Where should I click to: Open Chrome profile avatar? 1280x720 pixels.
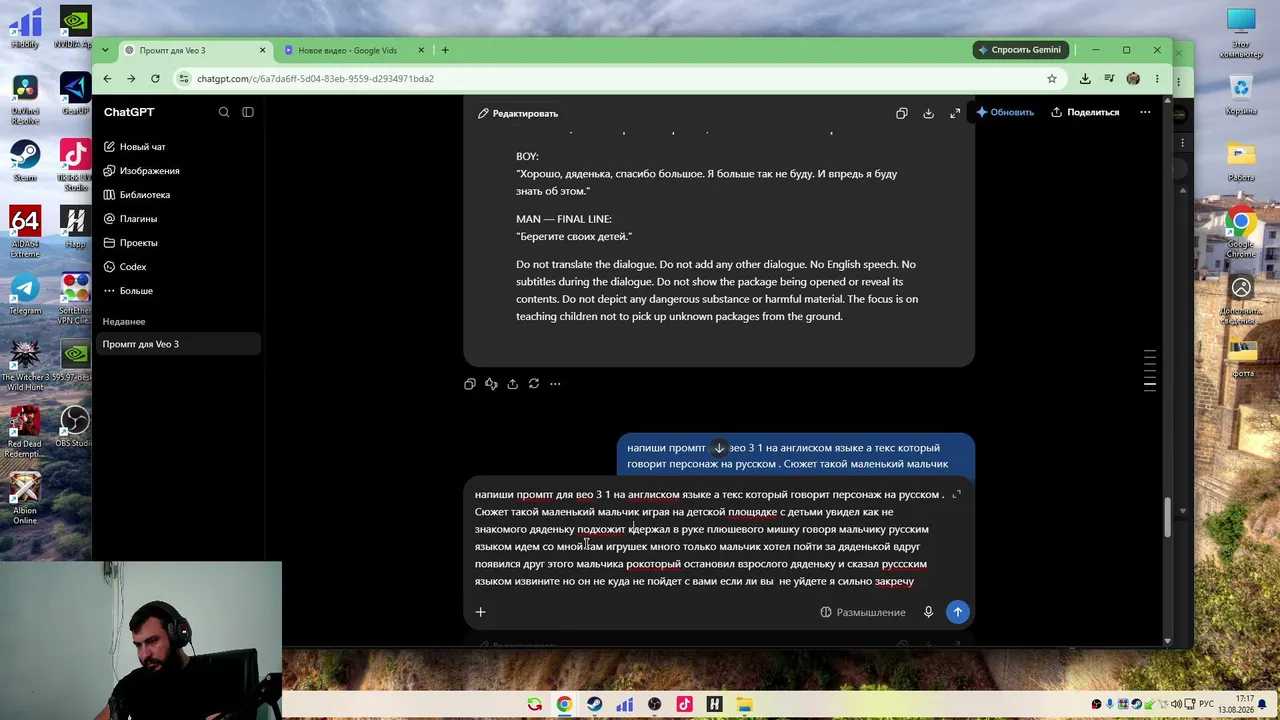tap(1133, 79)
